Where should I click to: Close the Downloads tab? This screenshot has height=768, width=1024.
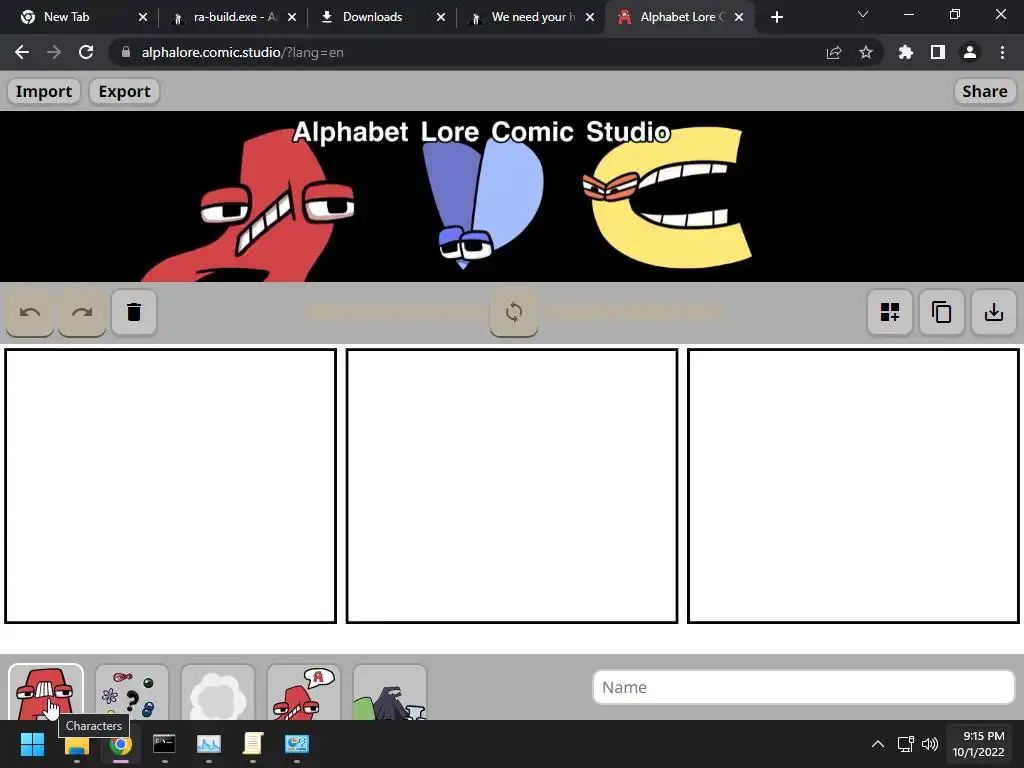coord(441,17)
